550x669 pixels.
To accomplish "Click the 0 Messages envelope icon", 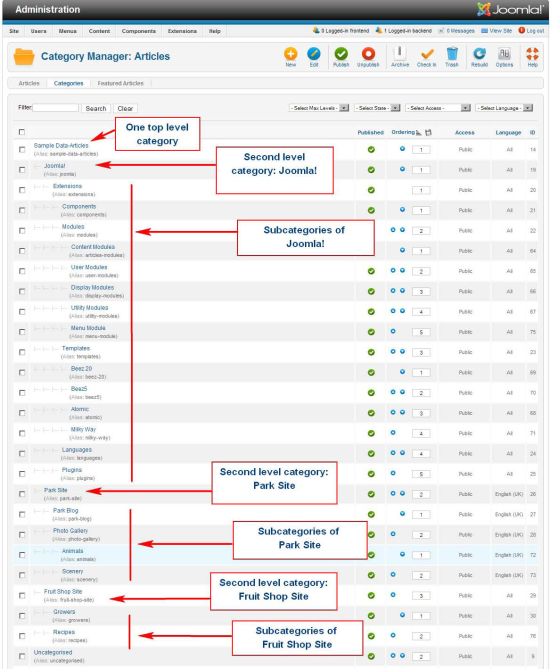I will (x=442, y=31).
